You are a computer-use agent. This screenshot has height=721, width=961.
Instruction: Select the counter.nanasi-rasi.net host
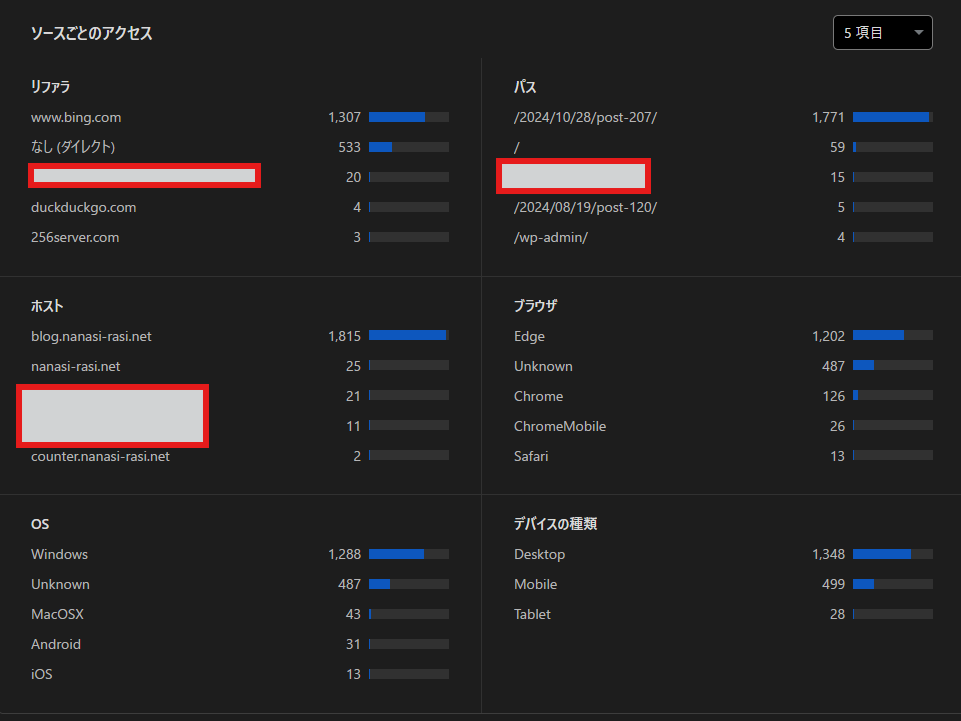(x=100, y=457)
